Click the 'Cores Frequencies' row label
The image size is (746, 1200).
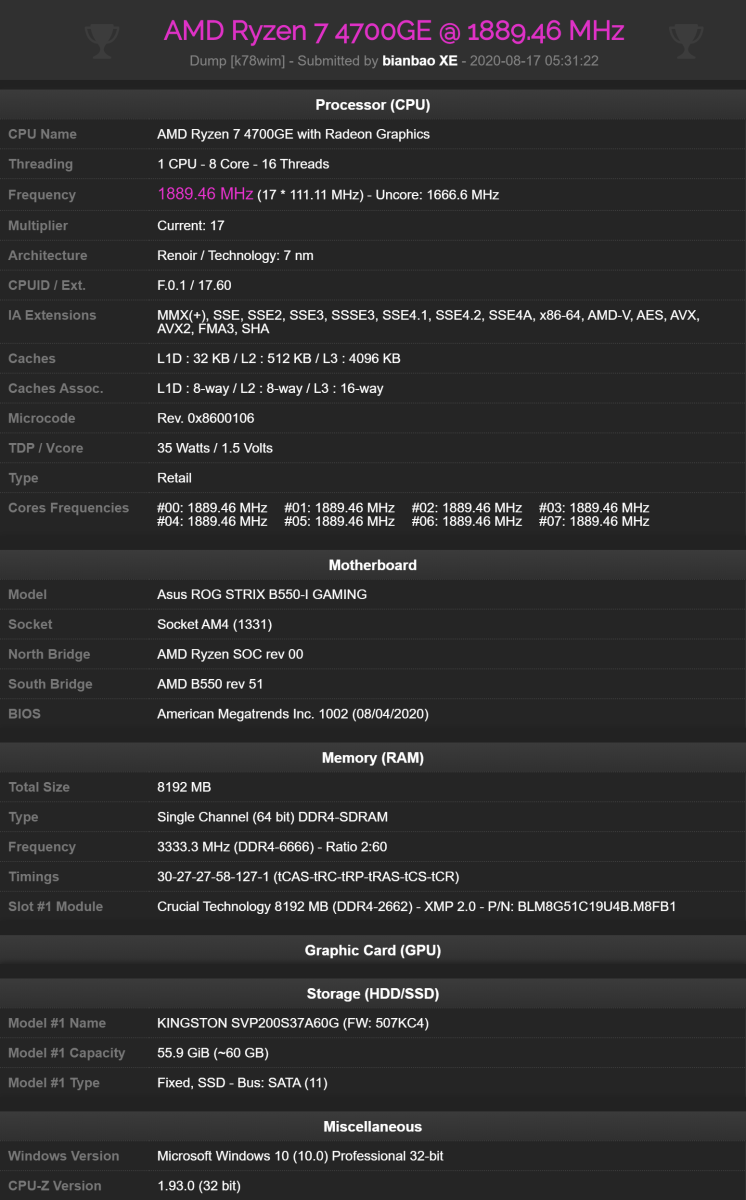pyautogui.click(x=68, y=508)
